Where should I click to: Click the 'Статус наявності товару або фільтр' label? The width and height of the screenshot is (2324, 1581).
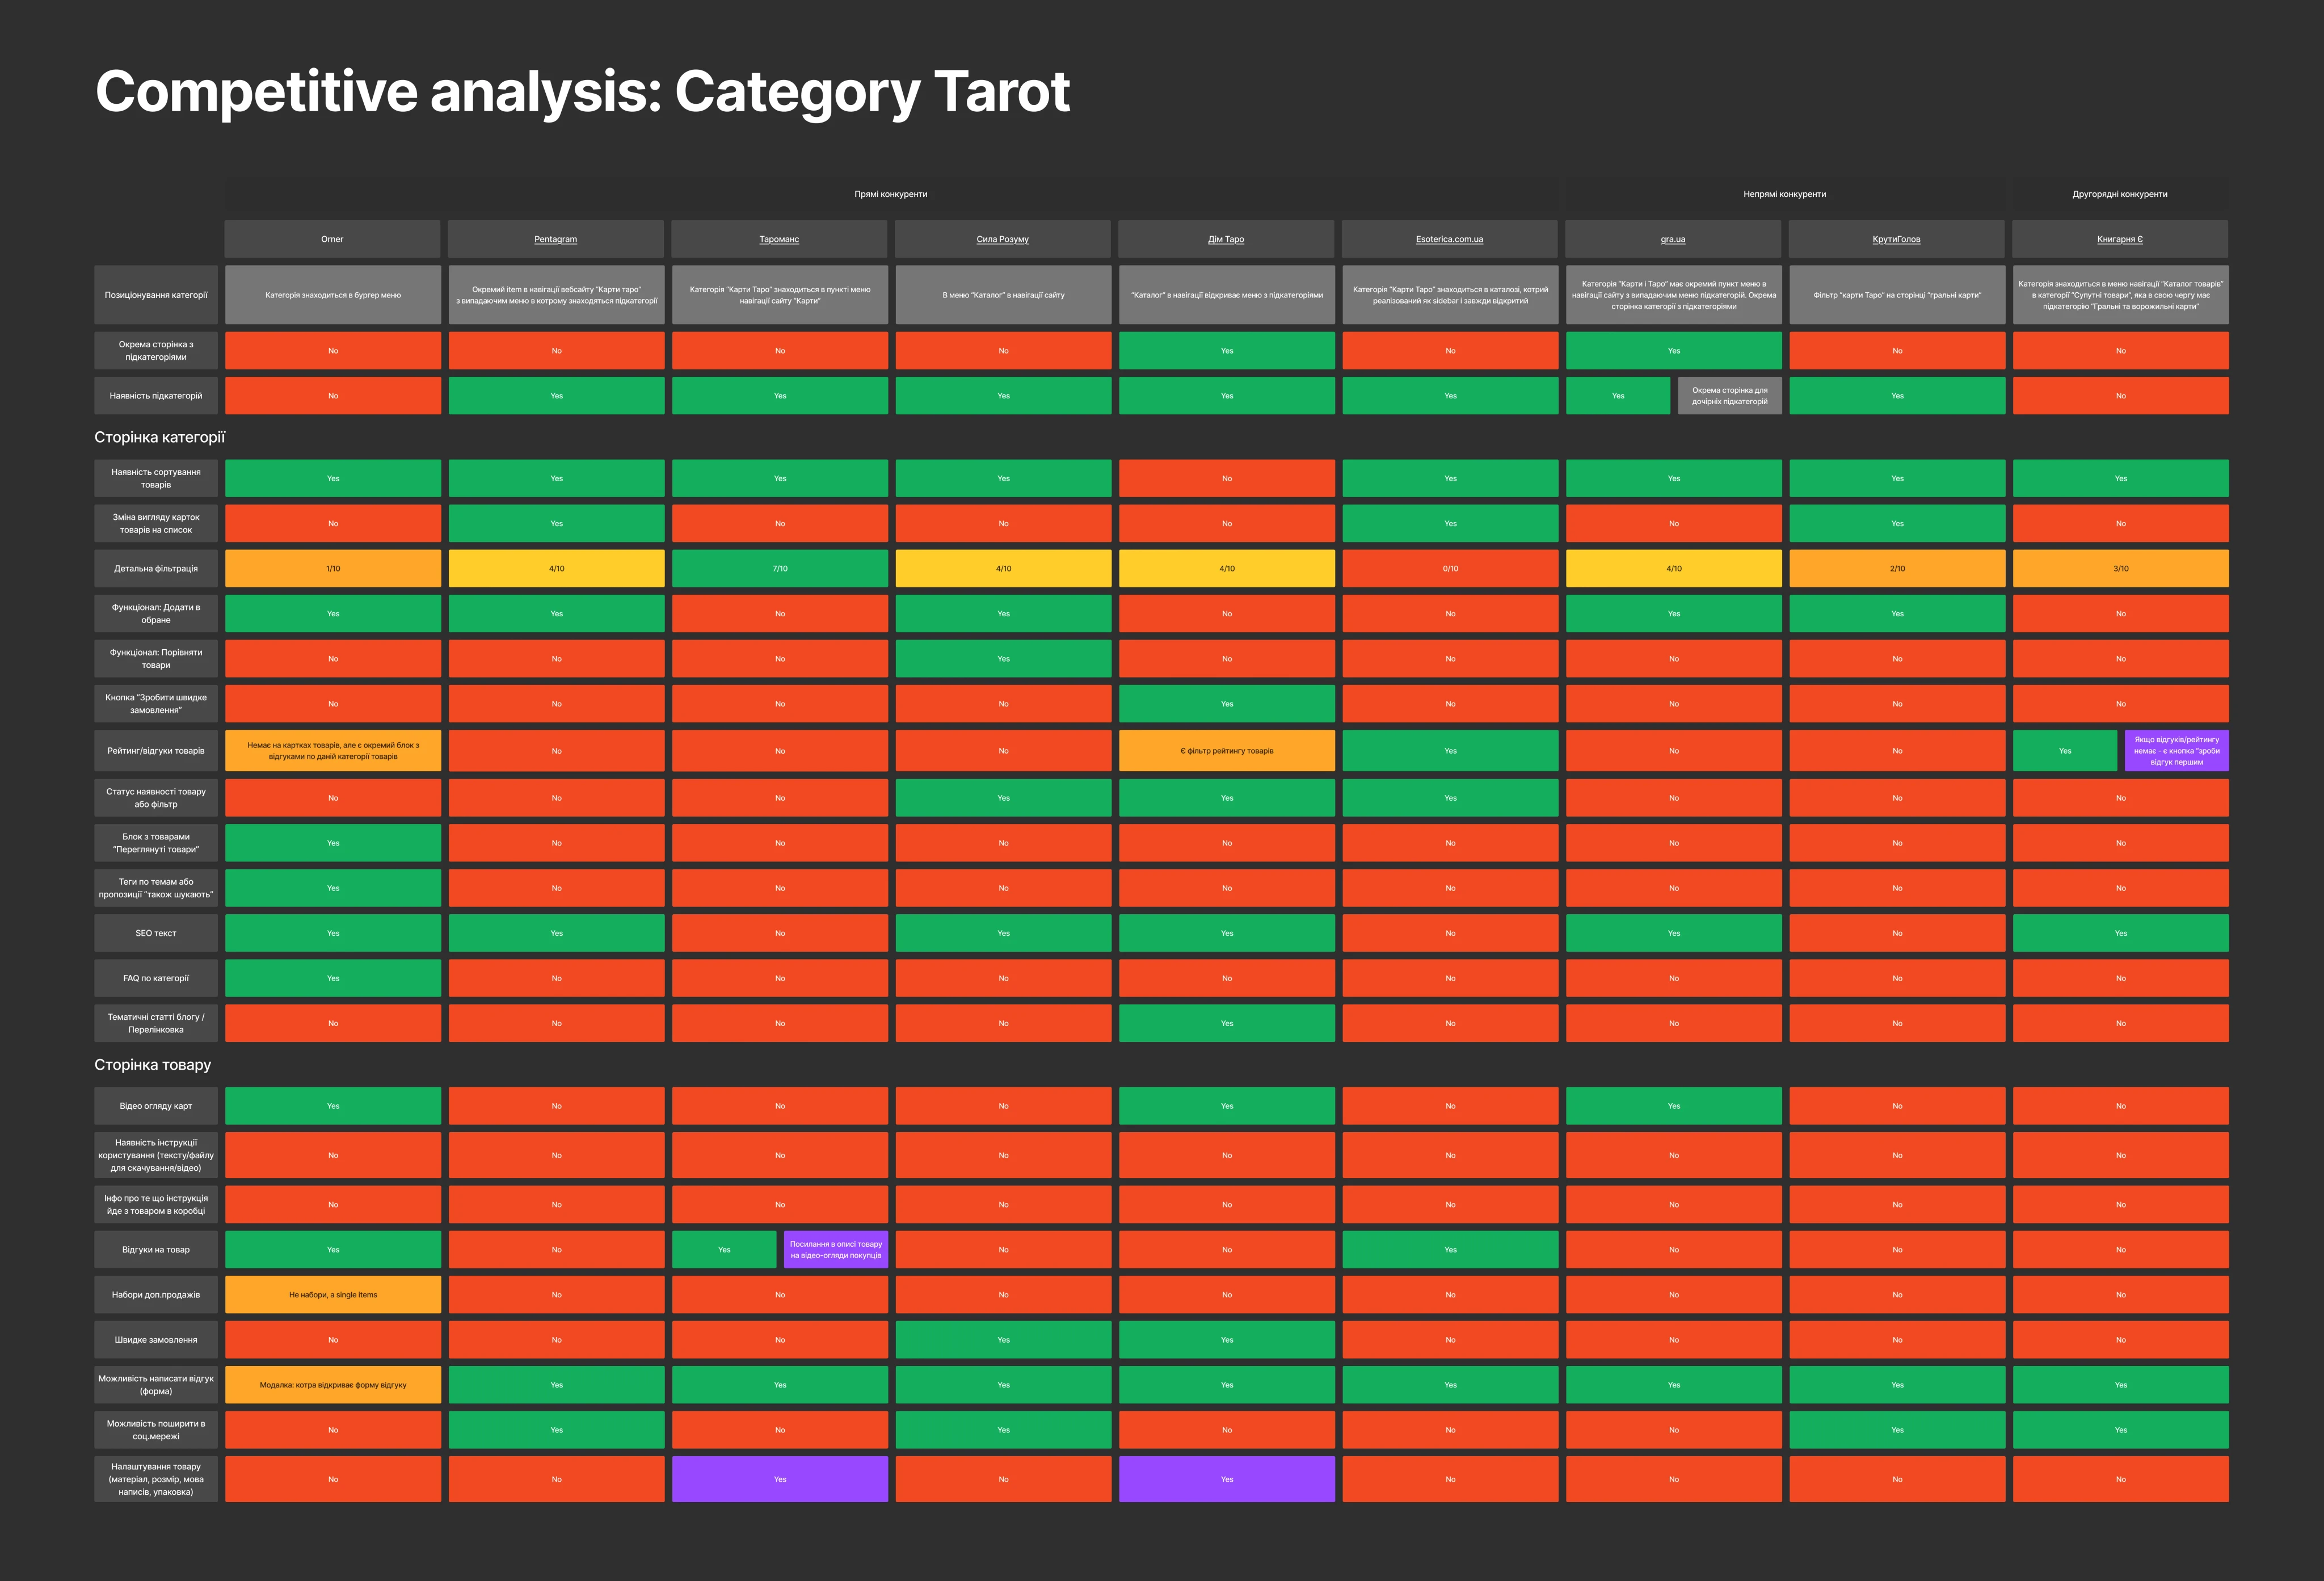[156, 797]
